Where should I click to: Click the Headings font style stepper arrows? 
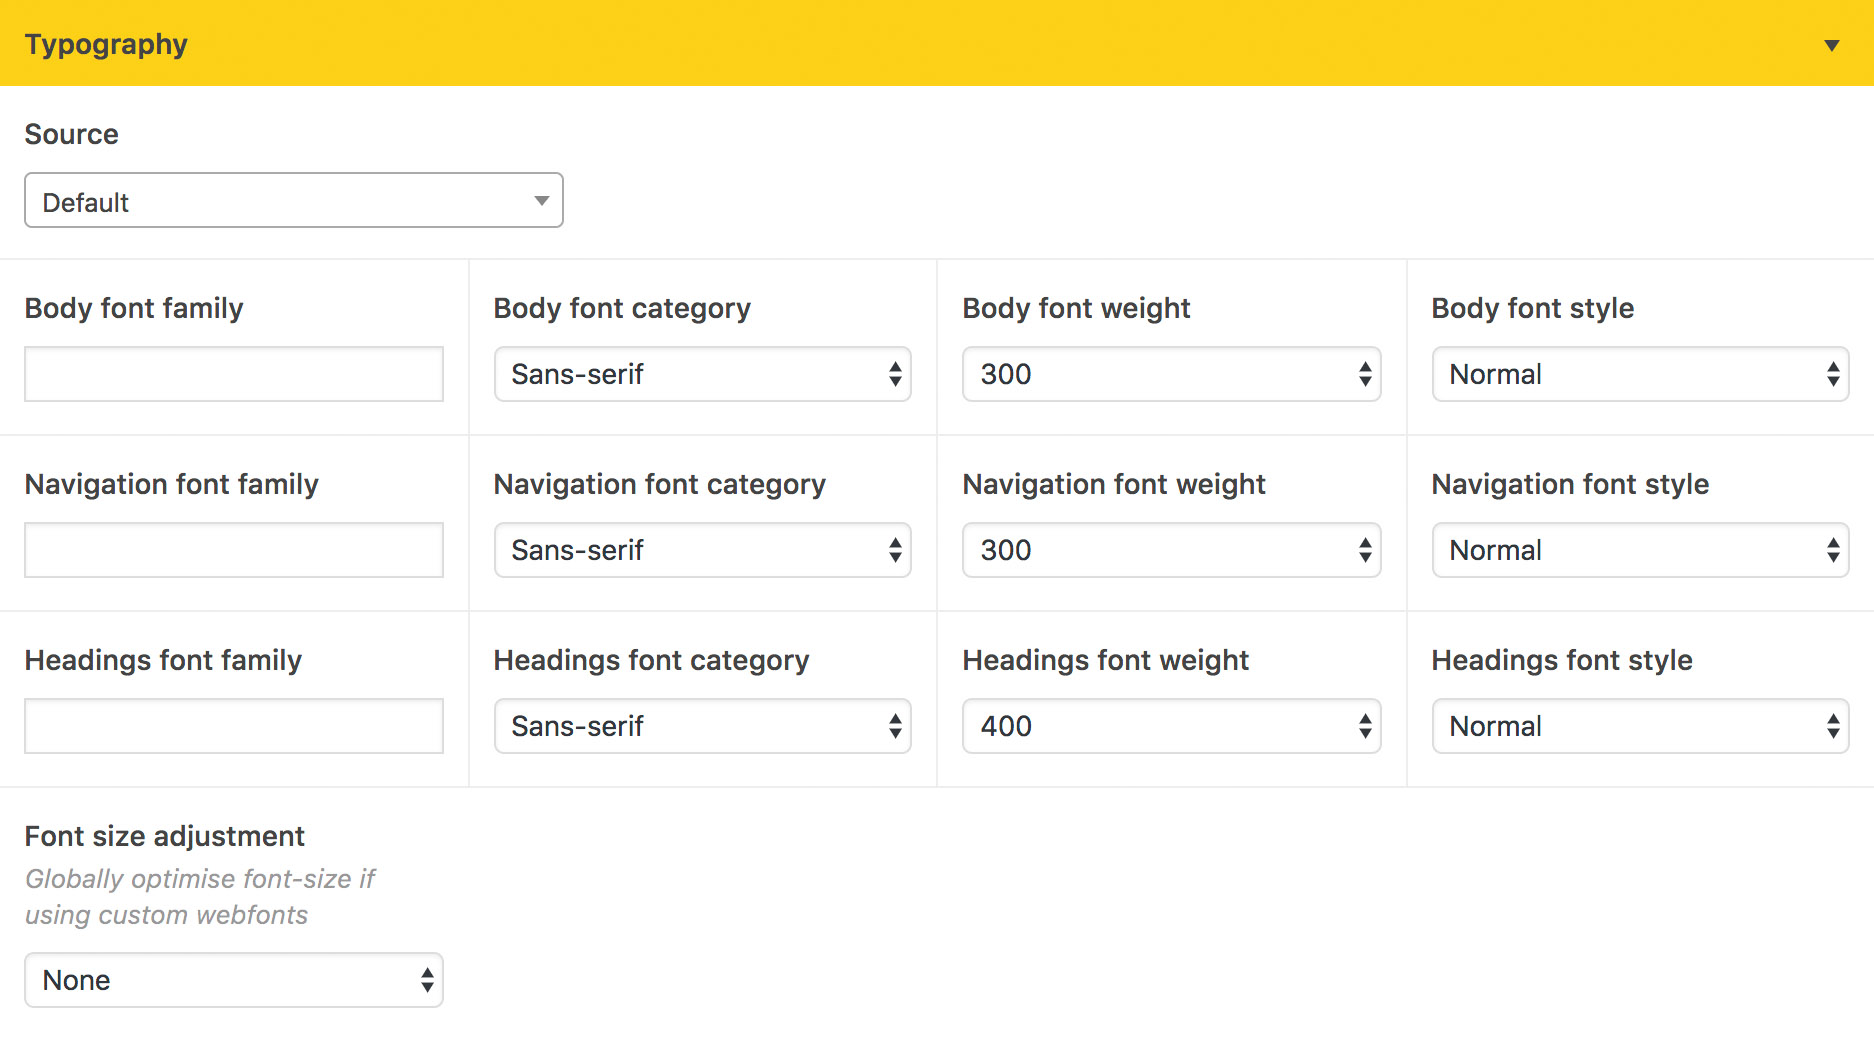1832,726
